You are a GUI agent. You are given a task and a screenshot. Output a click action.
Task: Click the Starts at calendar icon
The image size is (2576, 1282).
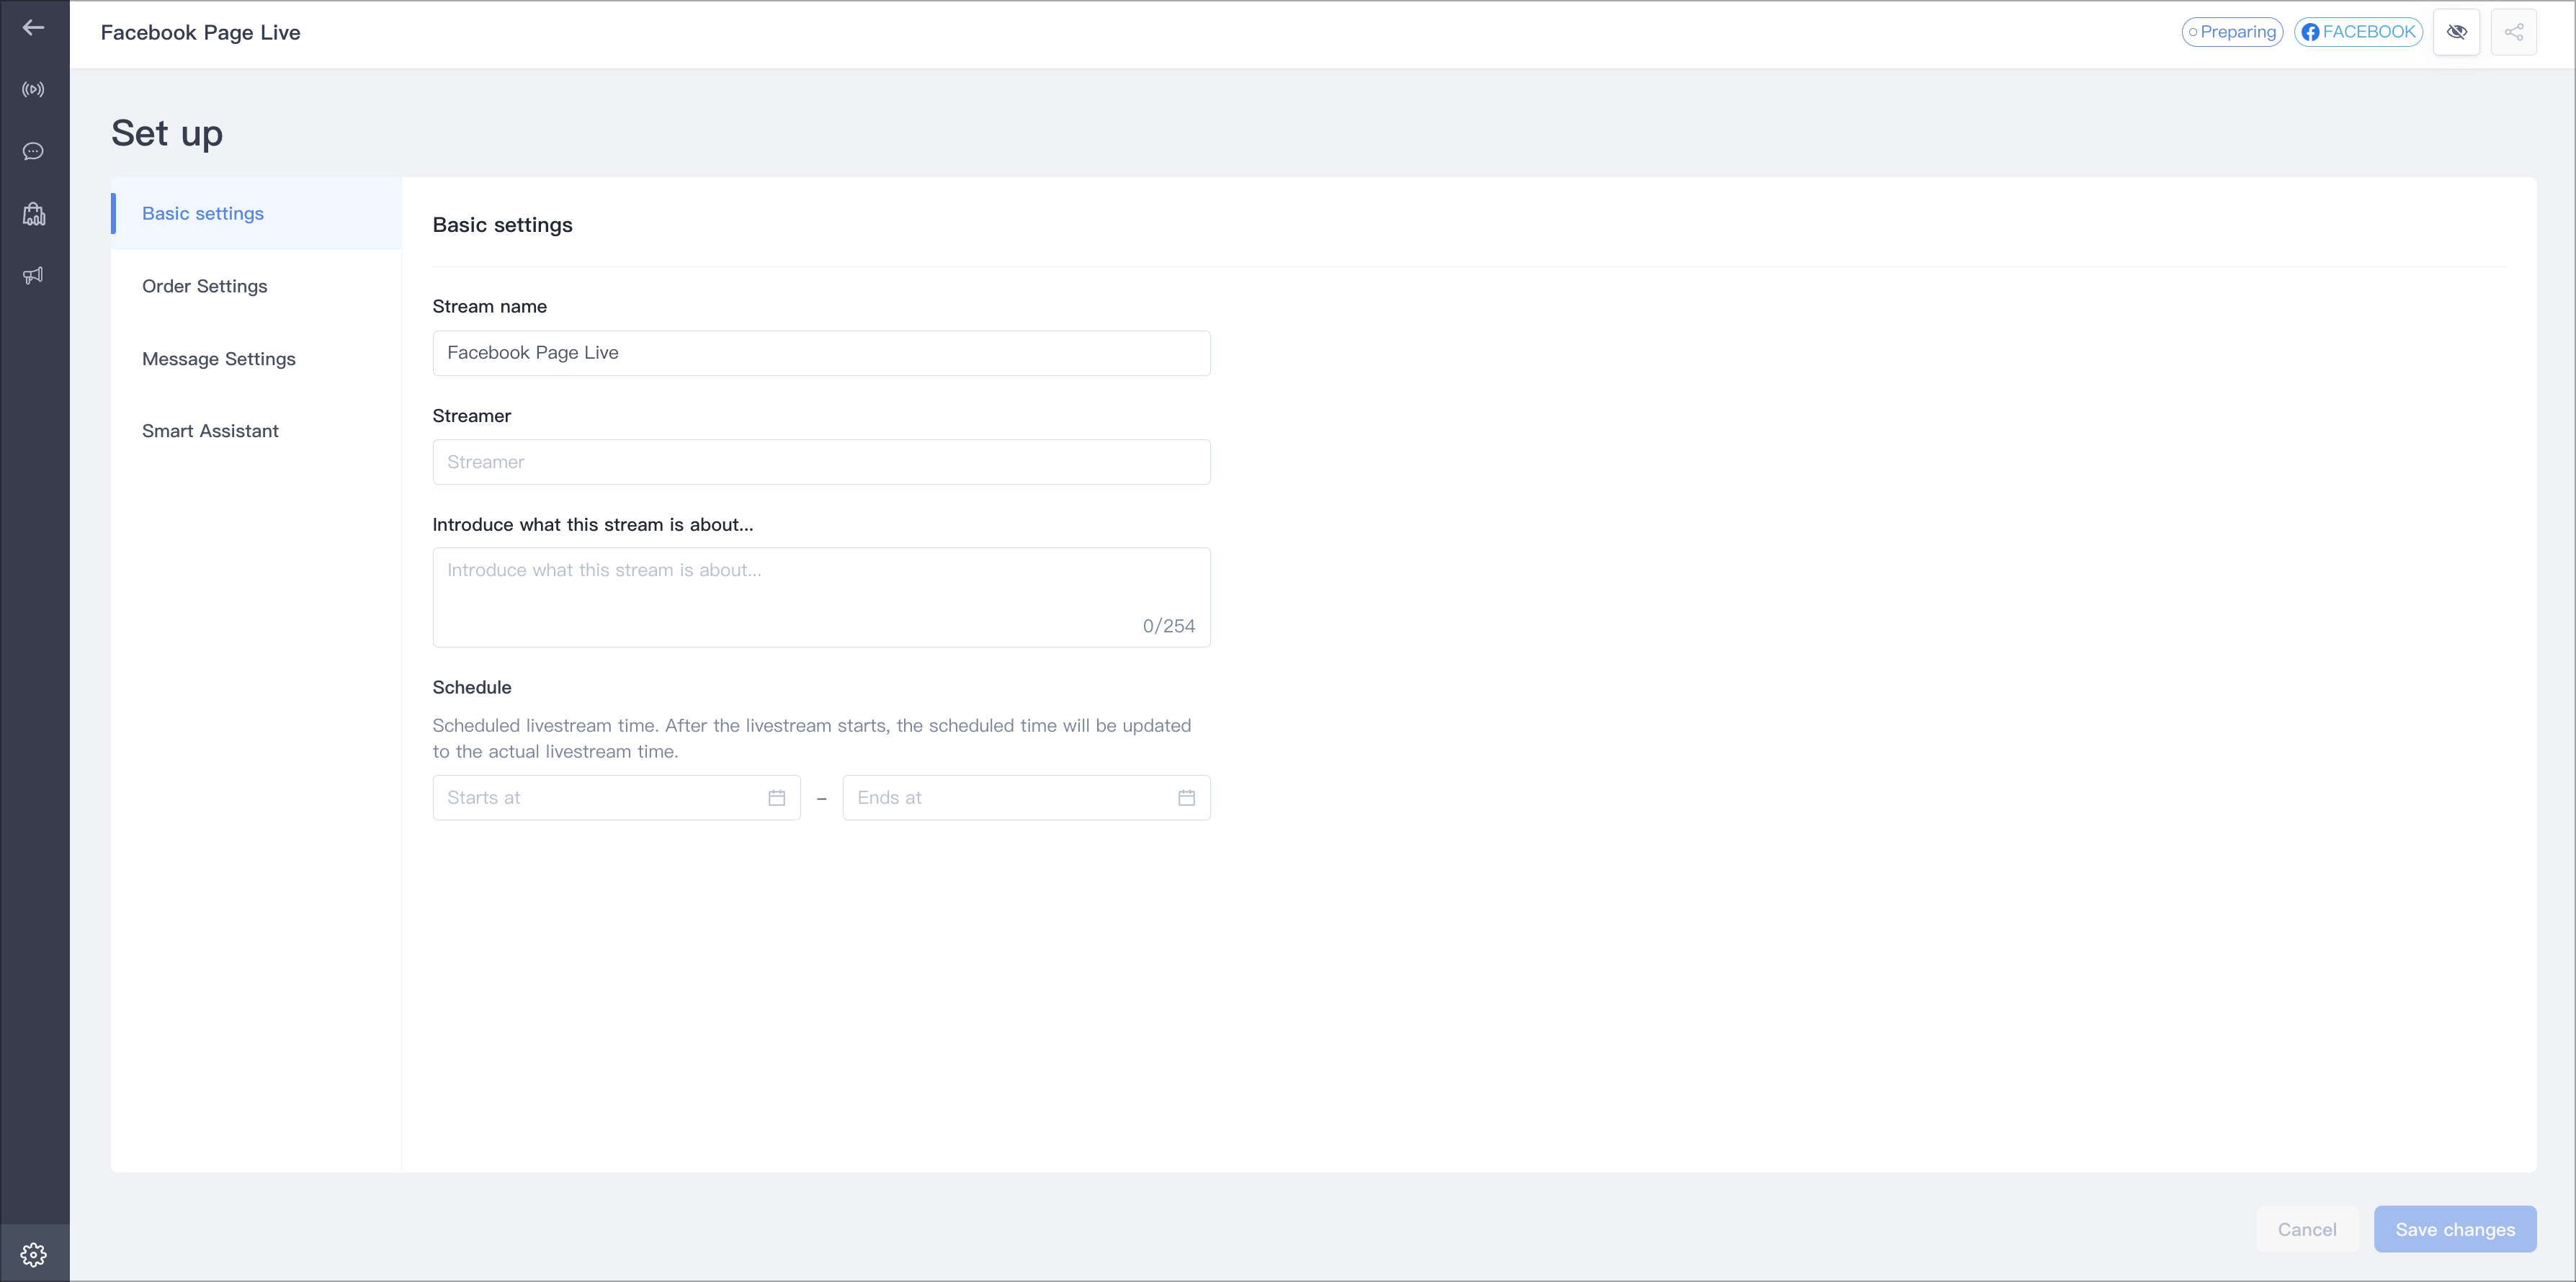point(777,798)
